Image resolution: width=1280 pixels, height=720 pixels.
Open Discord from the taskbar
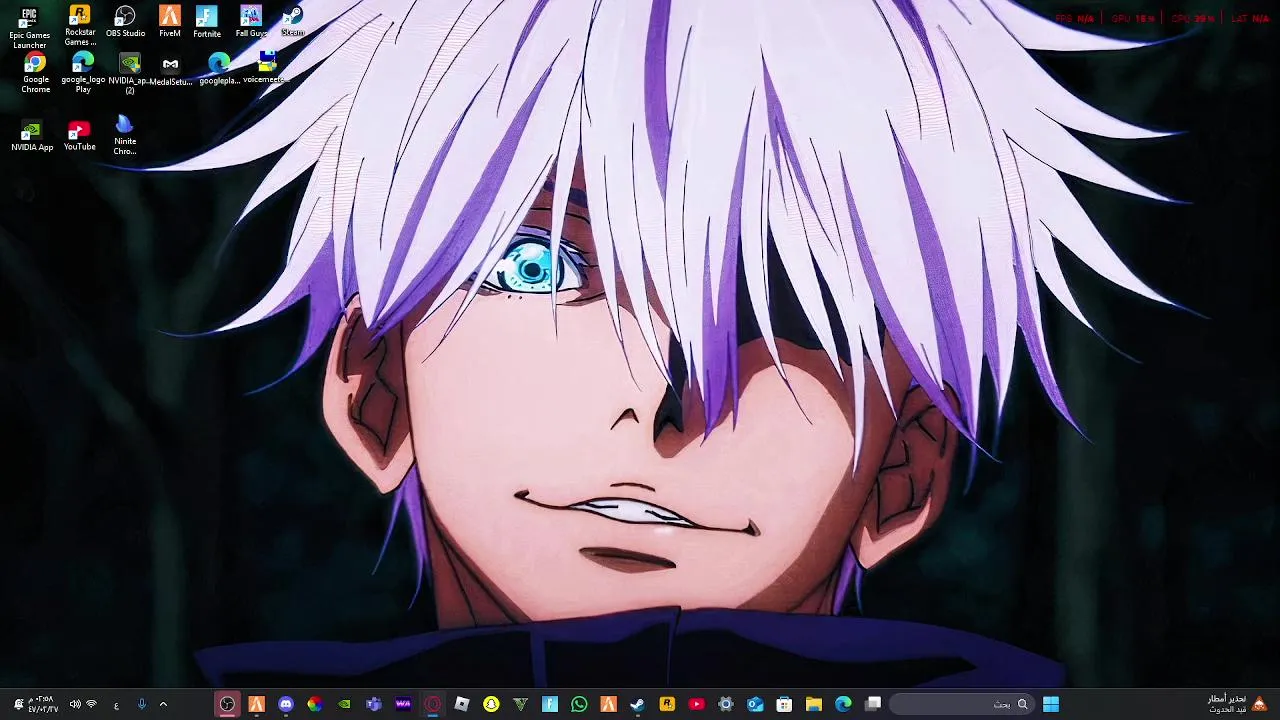(x=286, y=704)
